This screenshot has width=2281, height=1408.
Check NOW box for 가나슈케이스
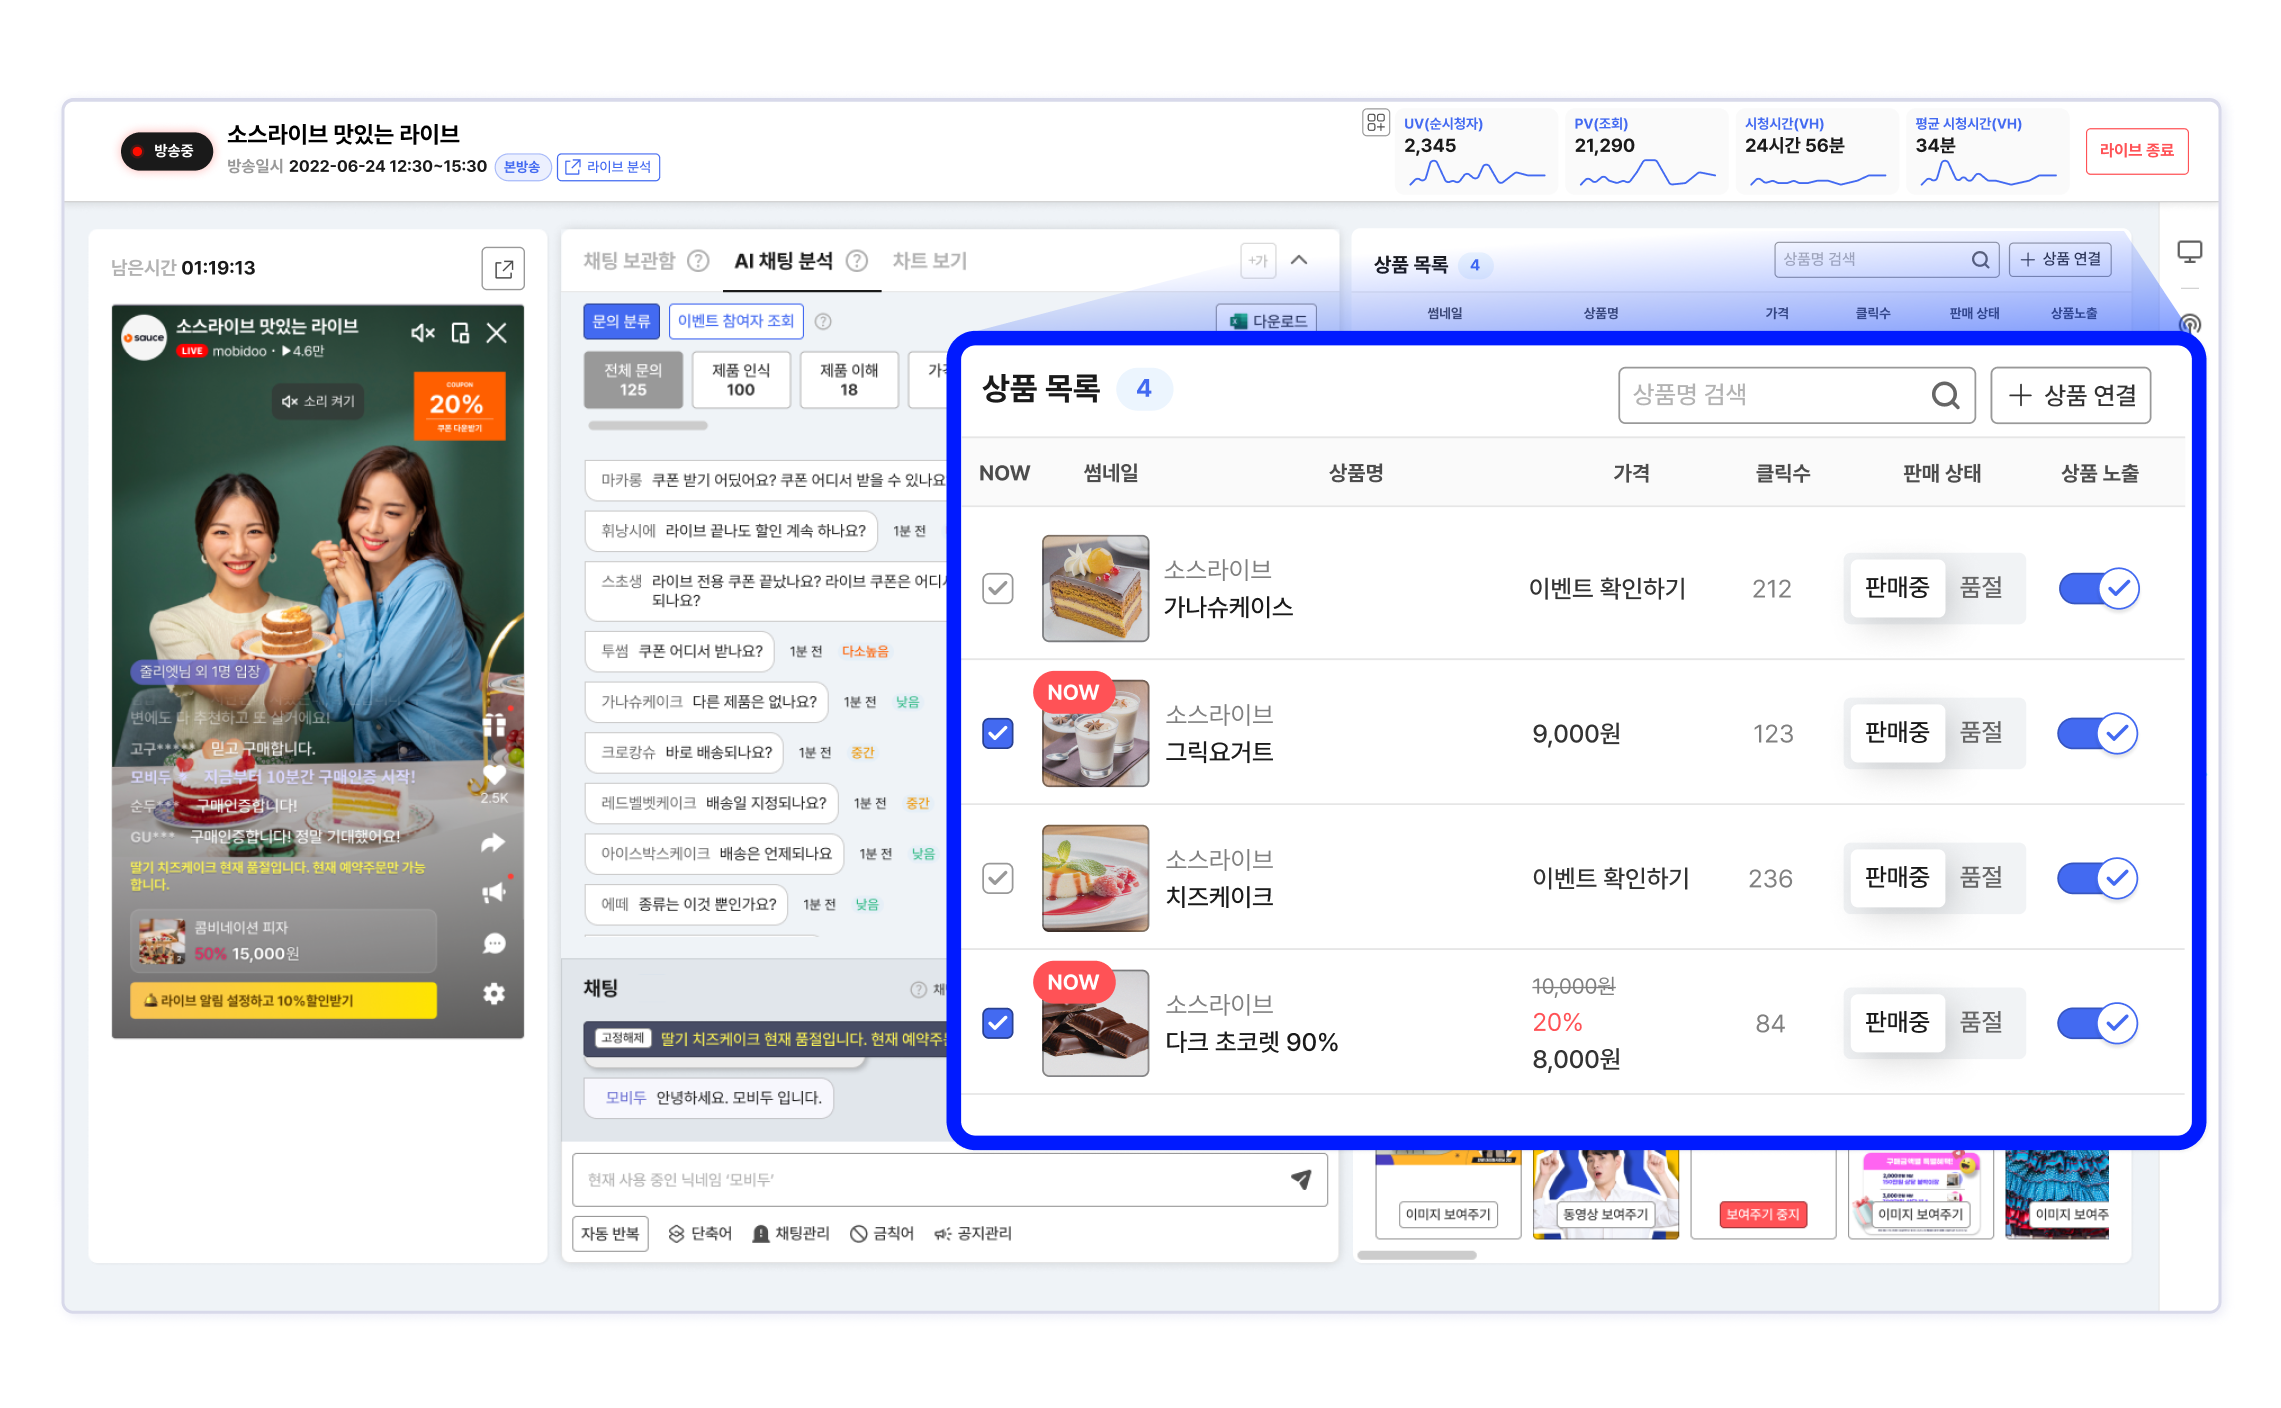coord(997,588)
